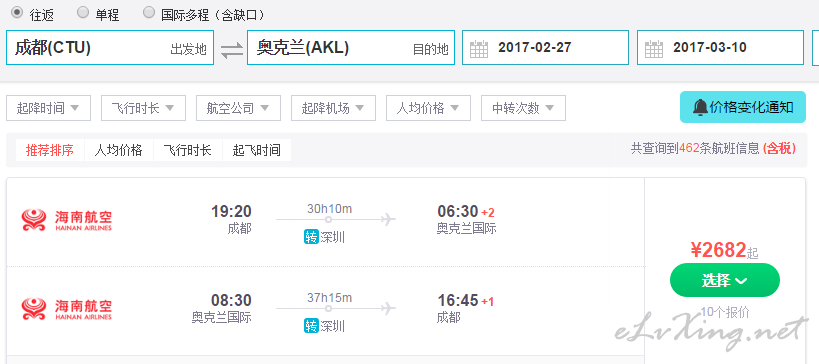Image resolution: width=819 pixels, height=364 pixels.
Task: Click the bell icon for price alerts
Action: point(699,108)
